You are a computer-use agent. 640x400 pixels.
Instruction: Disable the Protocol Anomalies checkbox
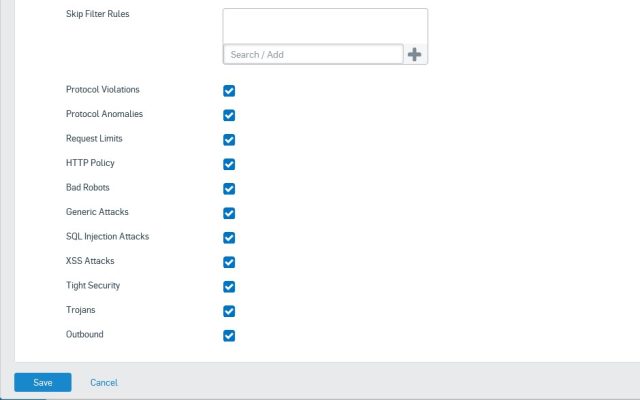229,115
